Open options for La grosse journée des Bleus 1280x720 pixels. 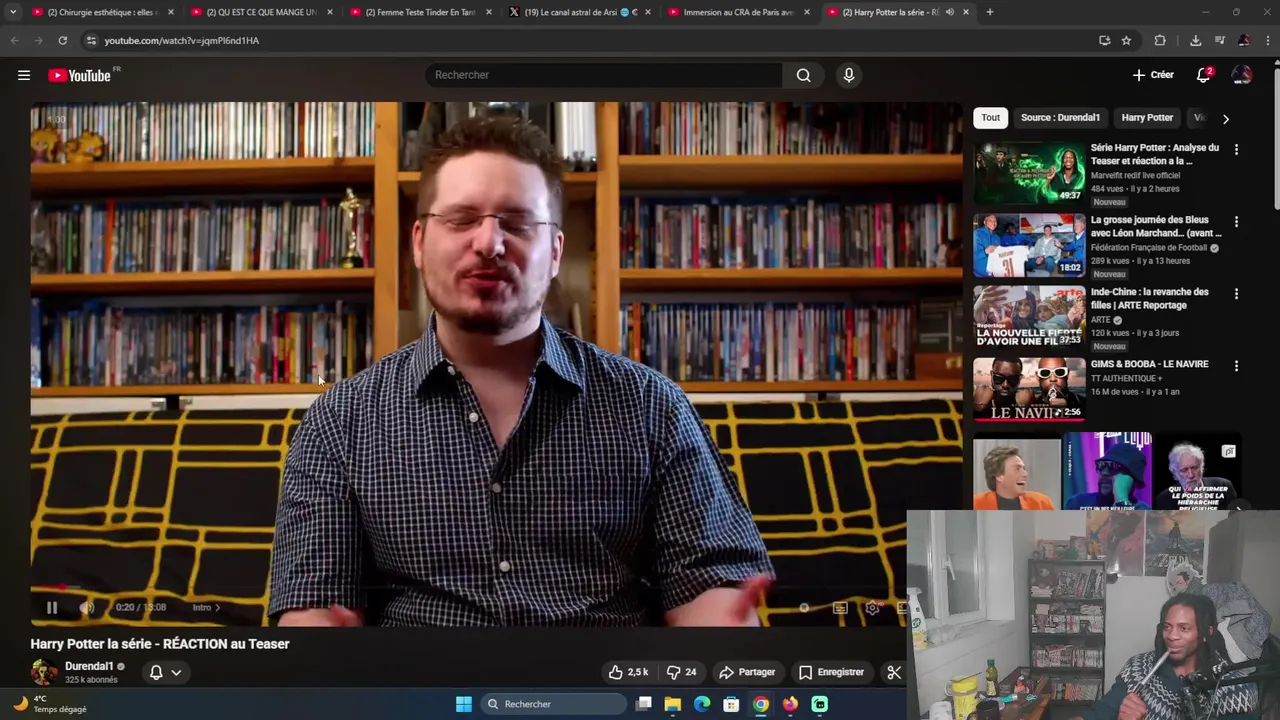pyautogui.click(x=1236, y=221)
